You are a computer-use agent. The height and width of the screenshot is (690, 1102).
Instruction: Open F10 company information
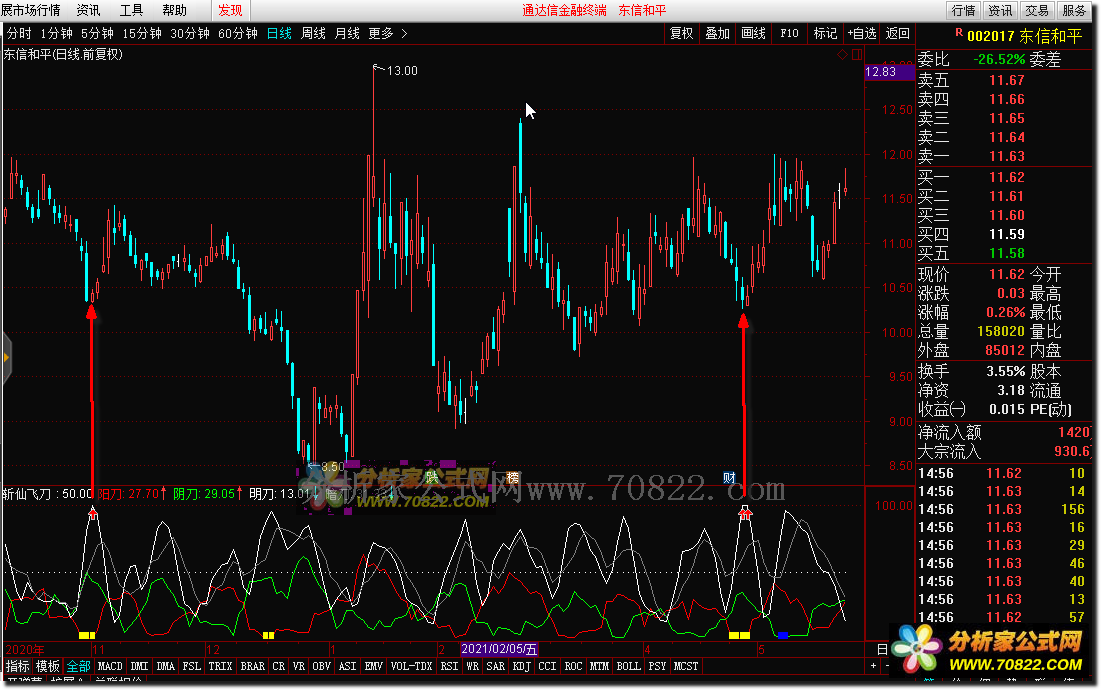click(x=789, y=33)
